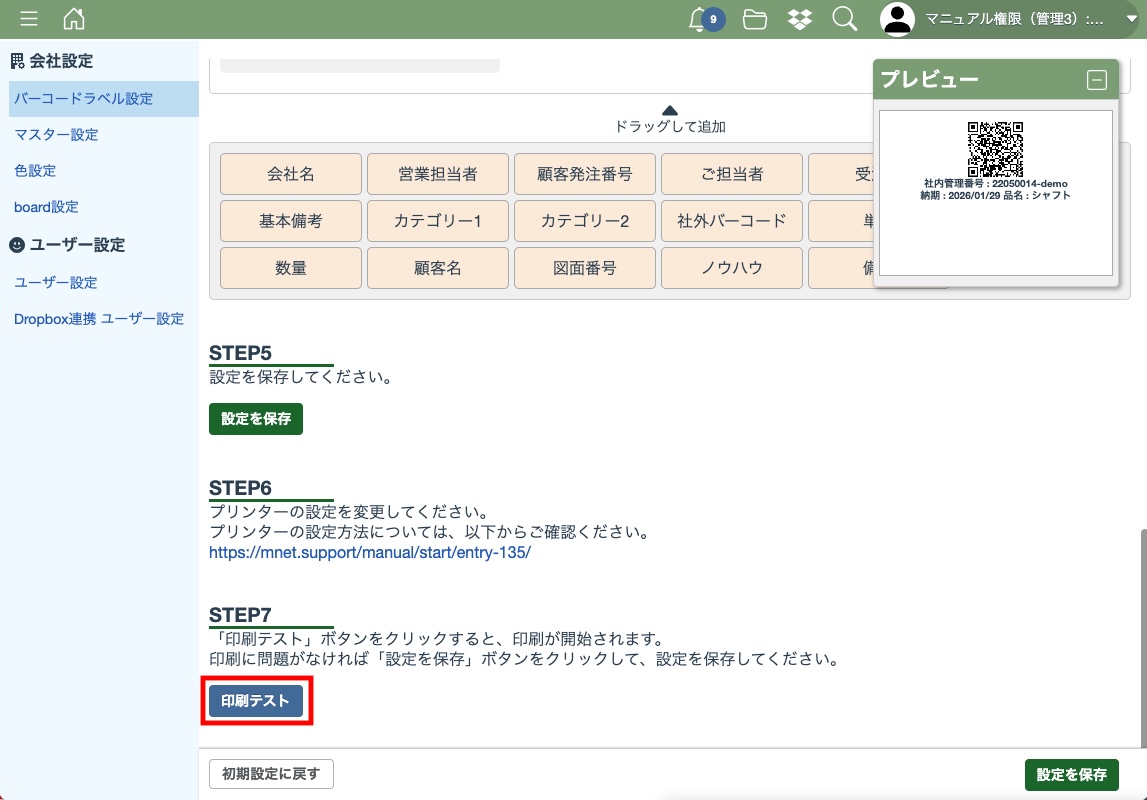Click the Dropbox icon

coord(800,19)
